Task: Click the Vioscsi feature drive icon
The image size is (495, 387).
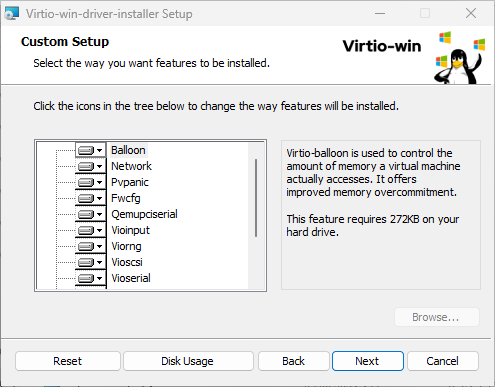Action: pos(90,262)
